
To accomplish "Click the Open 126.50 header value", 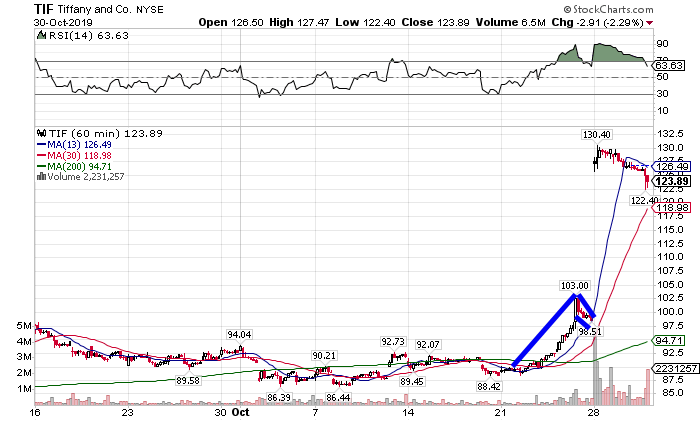I will point(231,22).
